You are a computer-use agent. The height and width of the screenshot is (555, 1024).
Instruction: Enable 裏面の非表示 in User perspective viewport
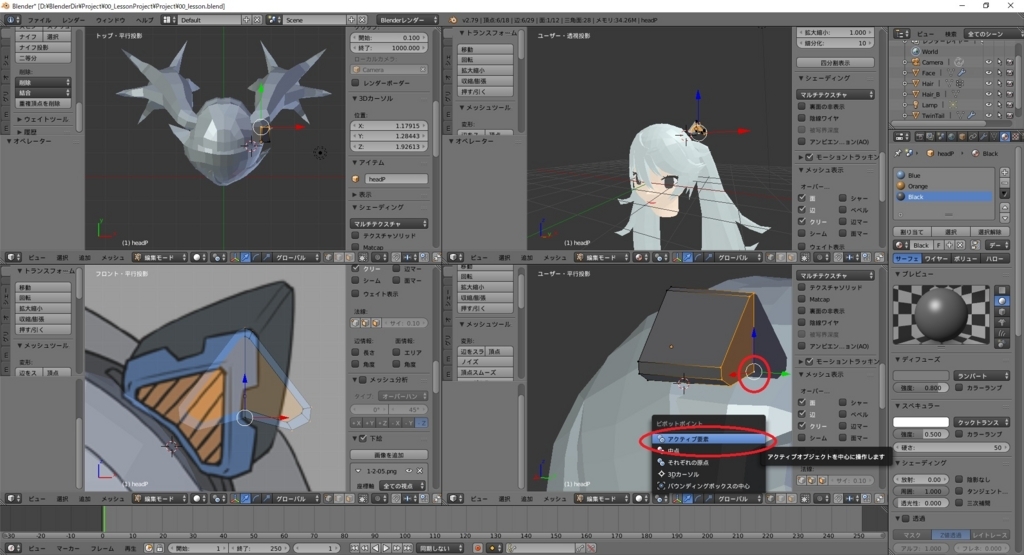(x=802, y=106)
